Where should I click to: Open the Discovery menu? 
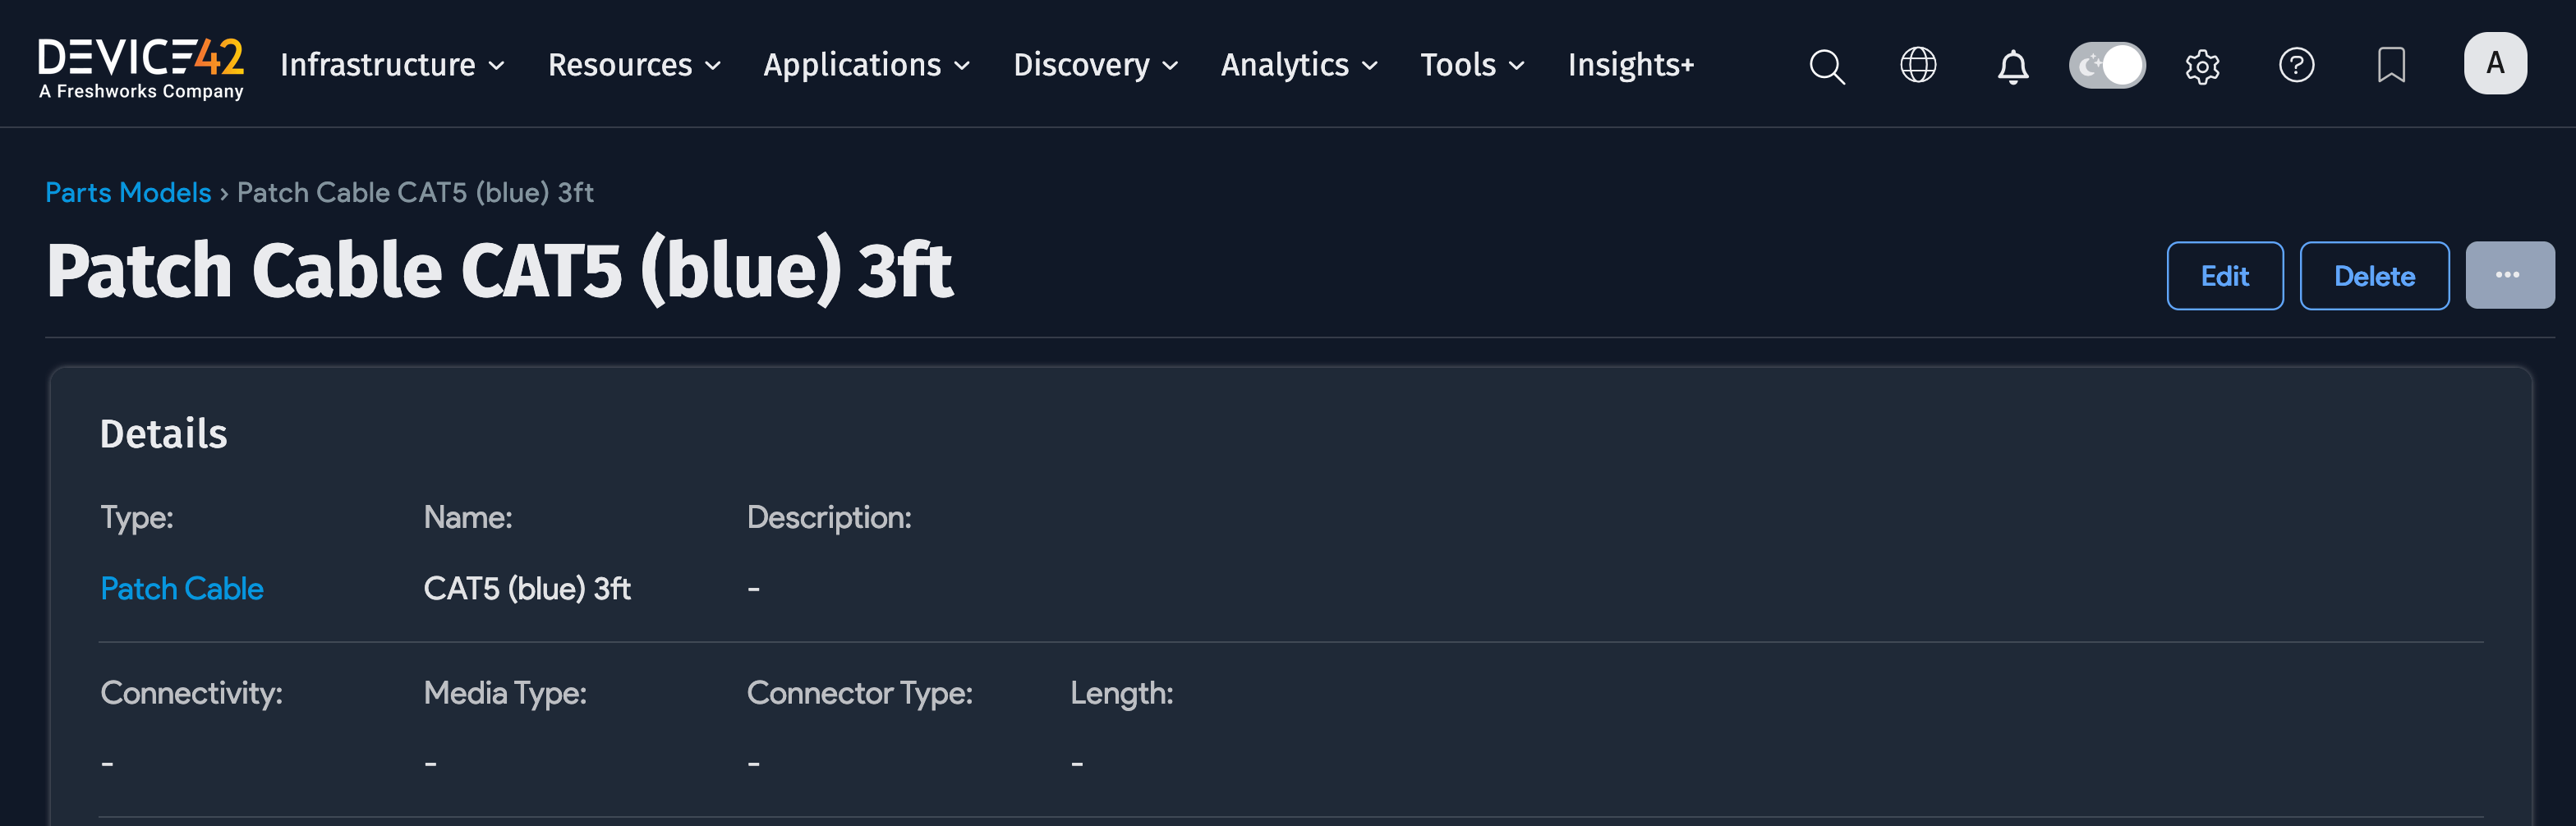[1095, 66]
